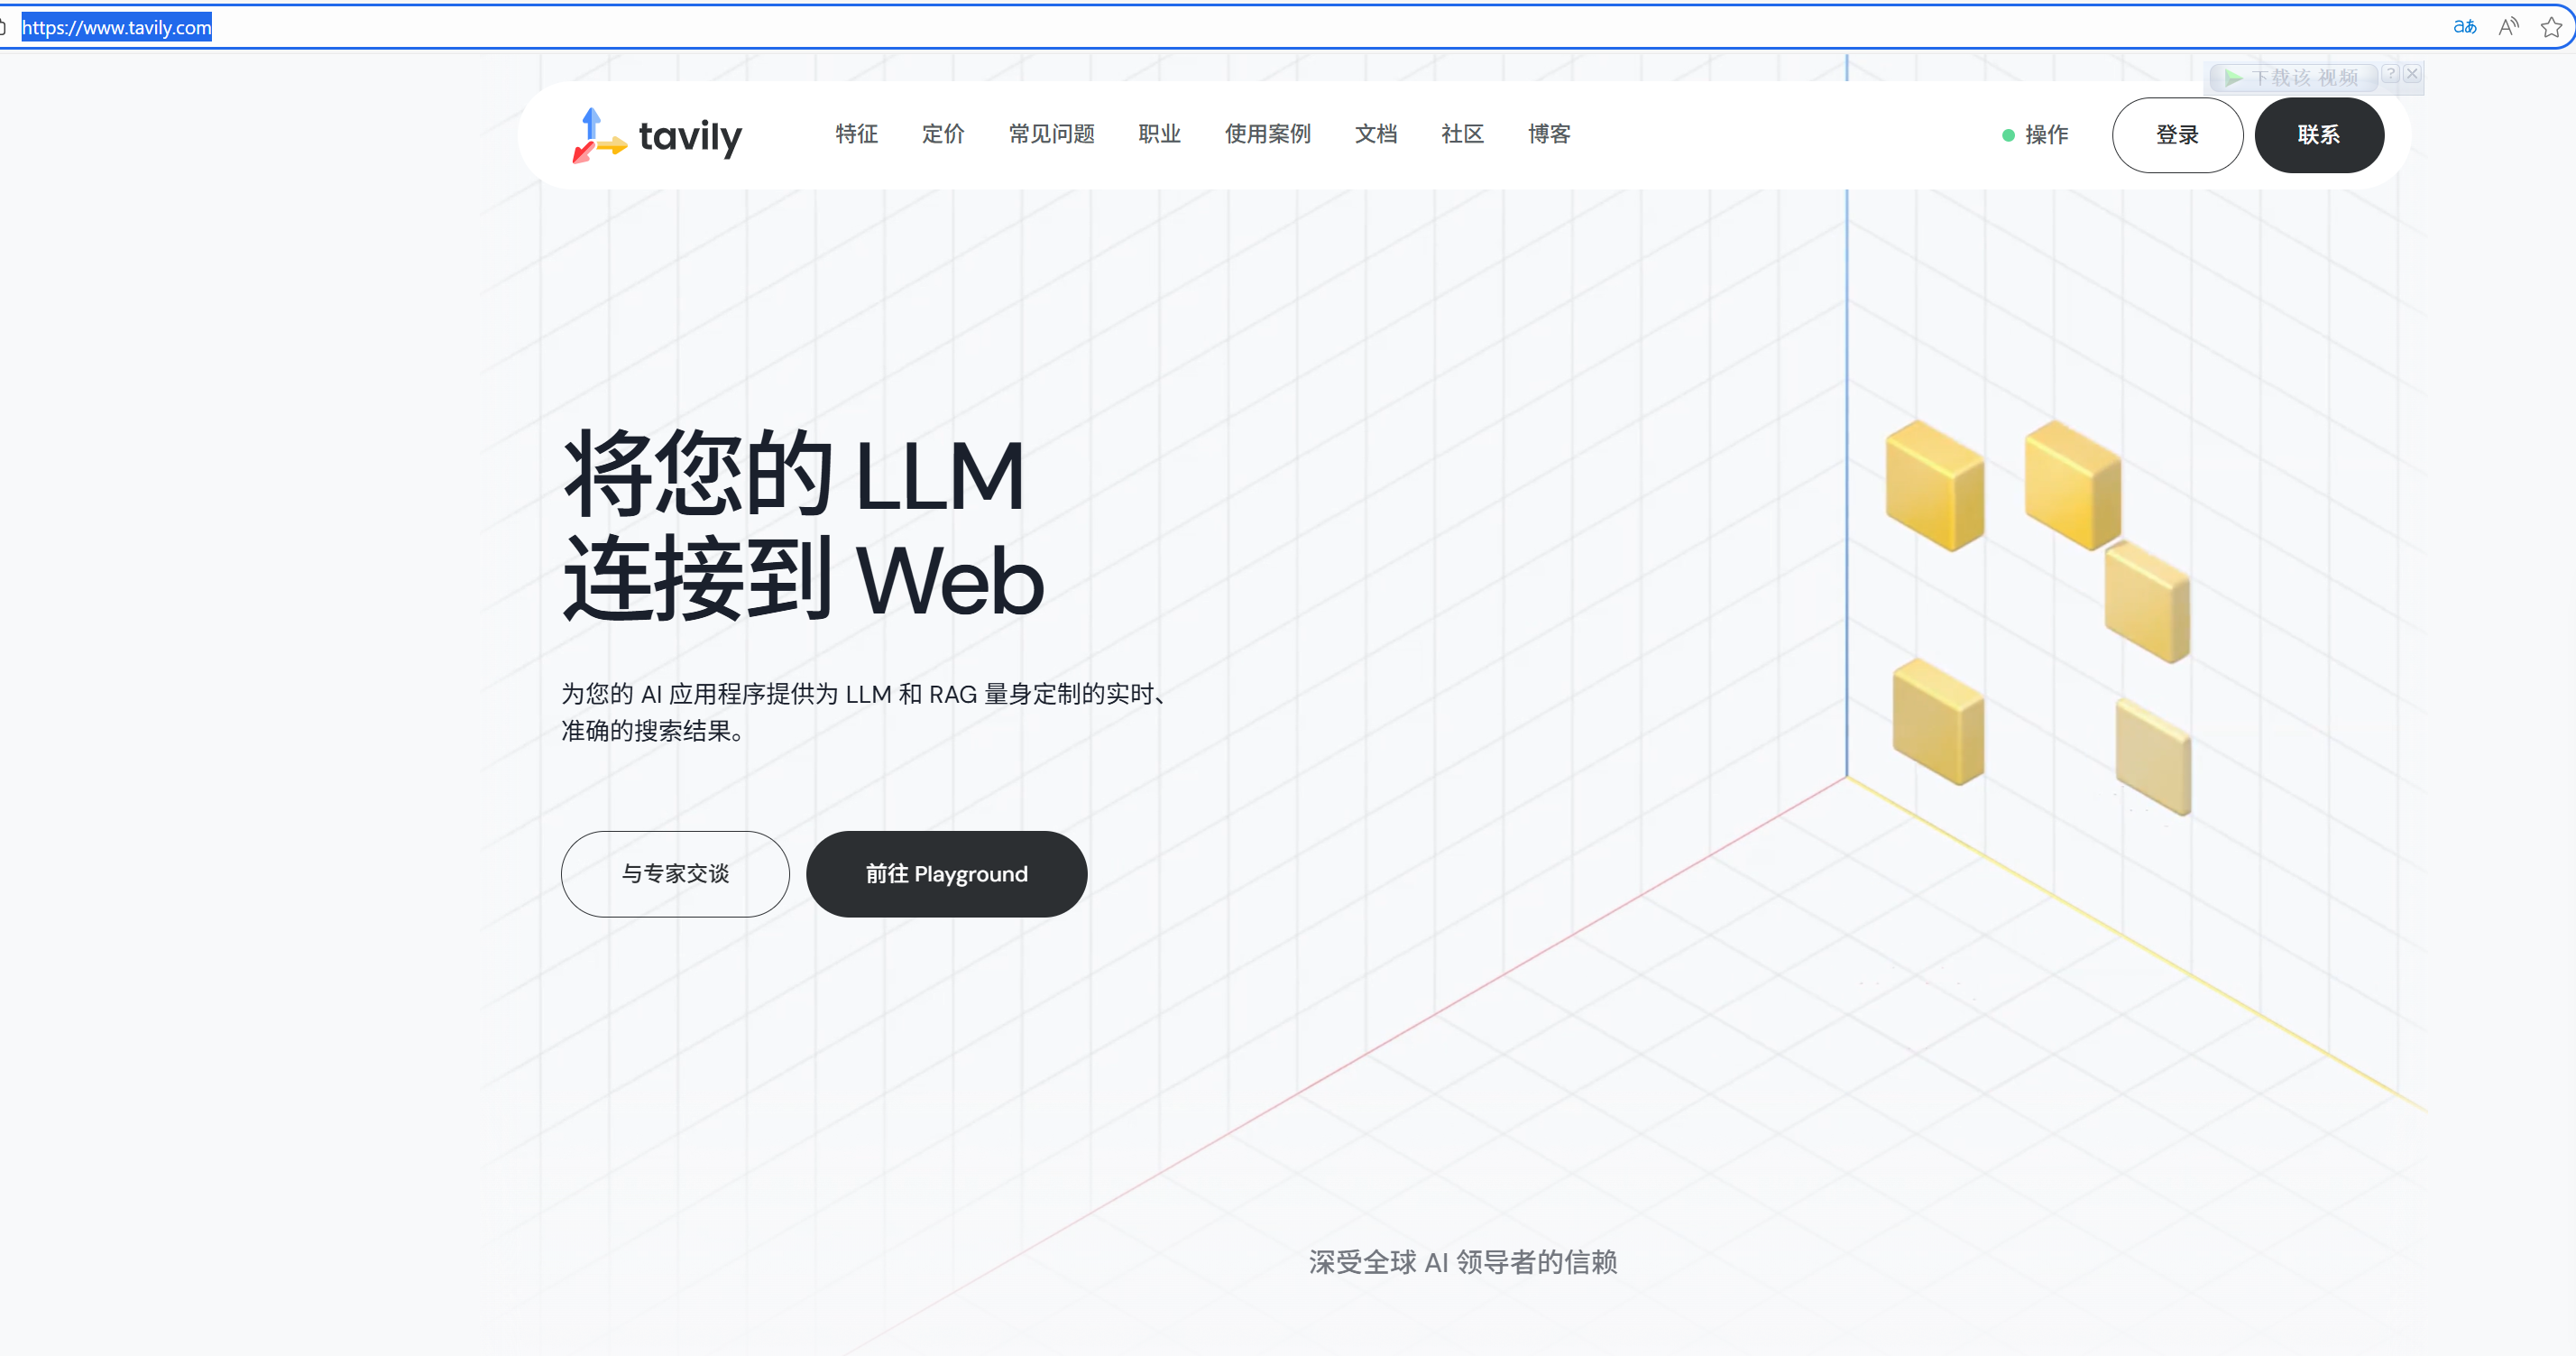Image resolution: width=2576 pixels, height=1356 pixels.
Task: Open the 定价 pricing menu item
Action: tap(942, 134)
